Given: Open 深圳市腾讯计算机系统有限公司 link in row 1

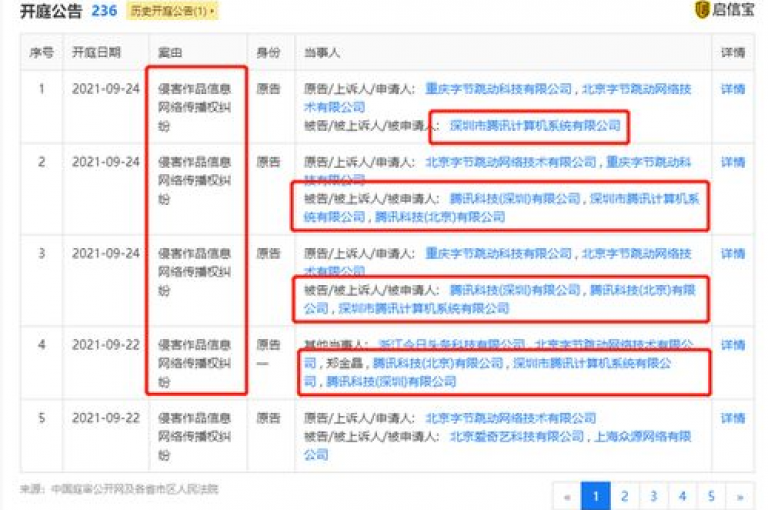Looking at the screenshot, I should click(535, 126).
